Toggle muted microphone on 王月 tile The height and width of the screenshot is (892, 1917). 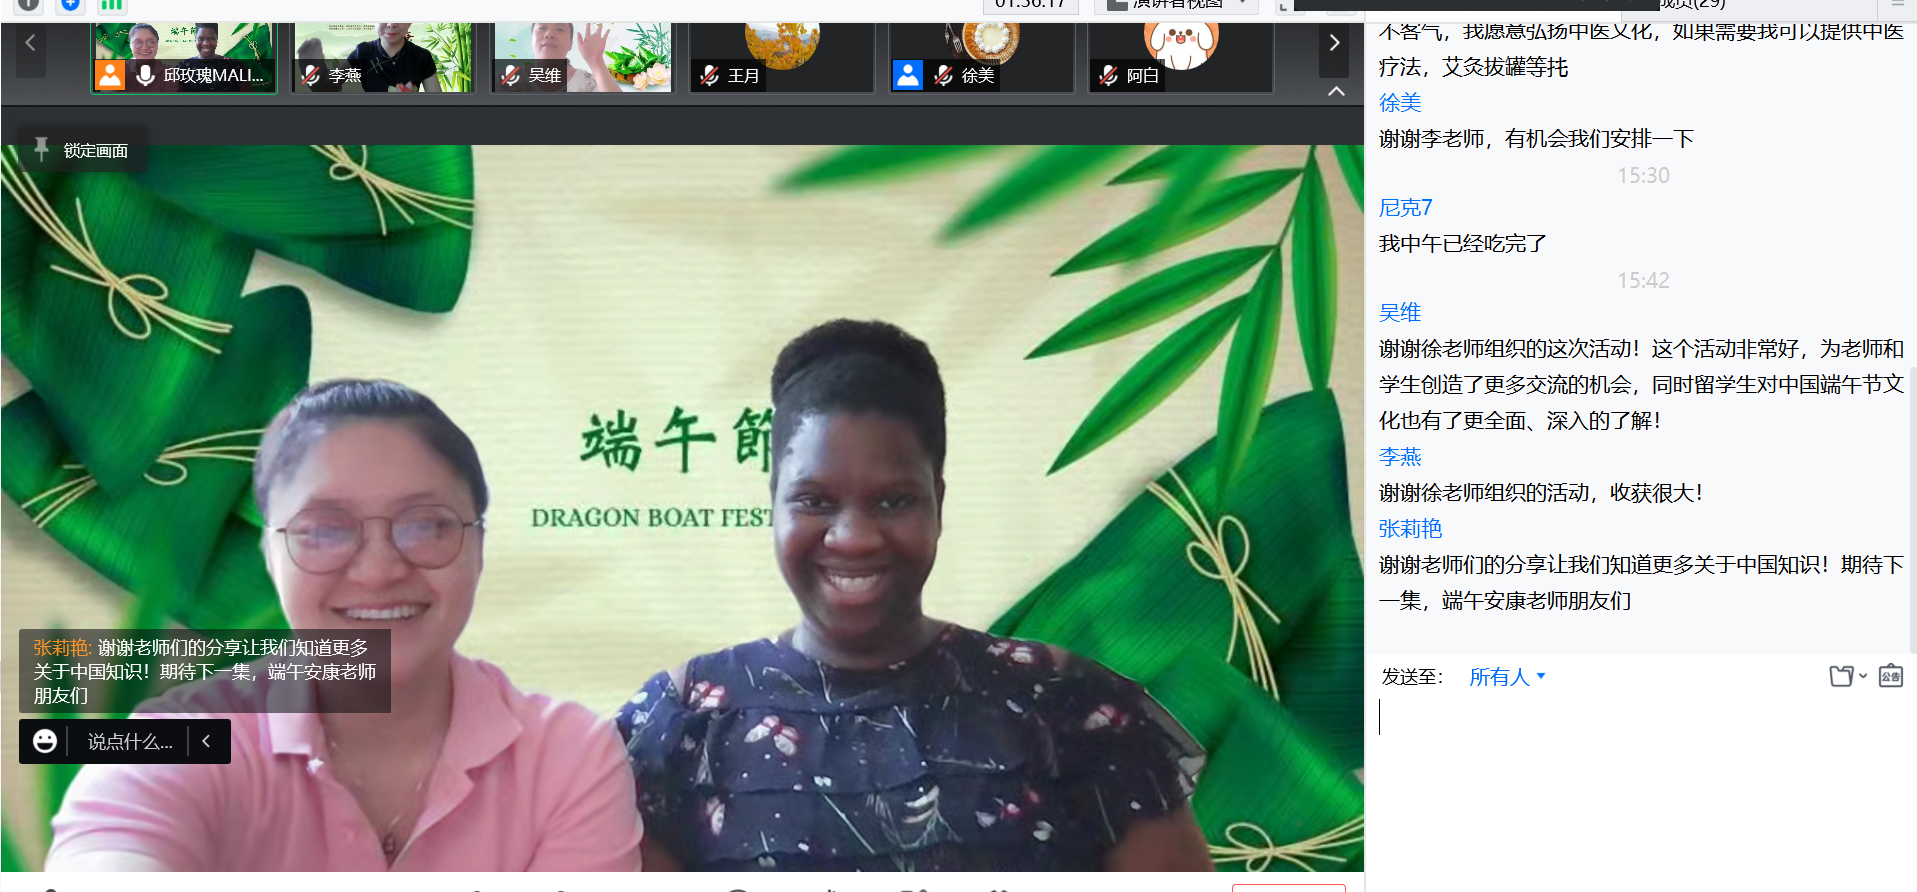710,75
